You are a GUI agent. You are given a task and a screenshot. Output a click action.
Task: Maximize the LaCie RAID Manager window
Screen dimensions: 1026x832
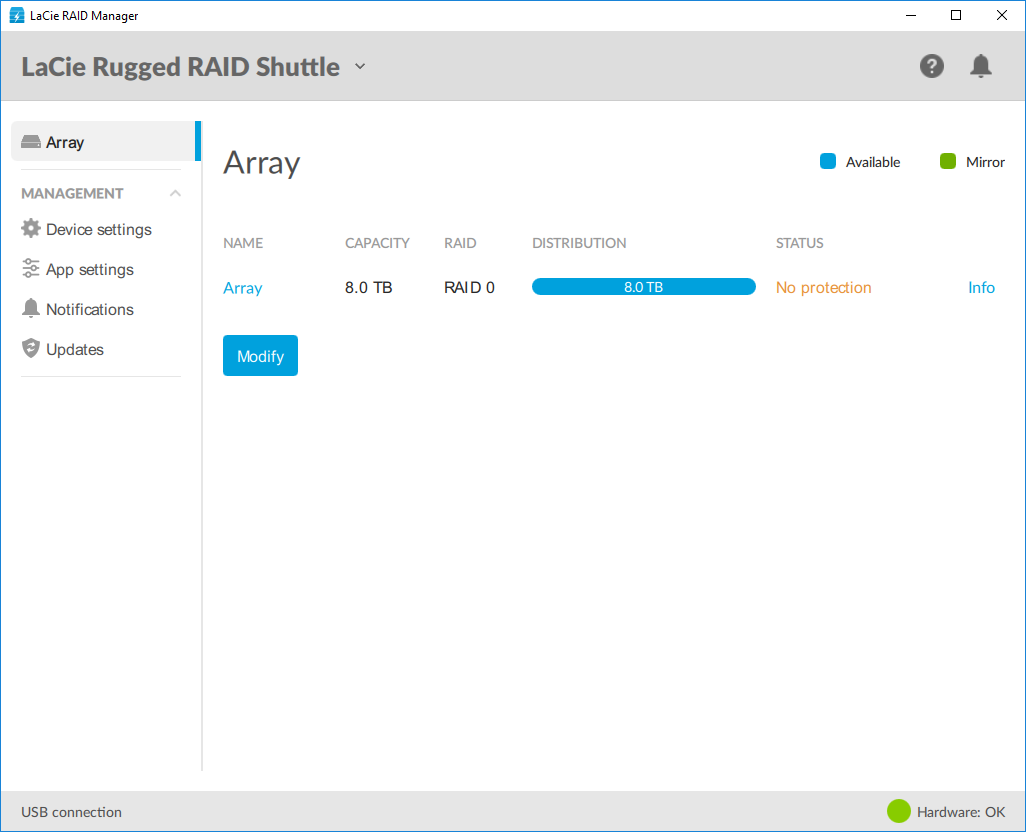[955, 15]
